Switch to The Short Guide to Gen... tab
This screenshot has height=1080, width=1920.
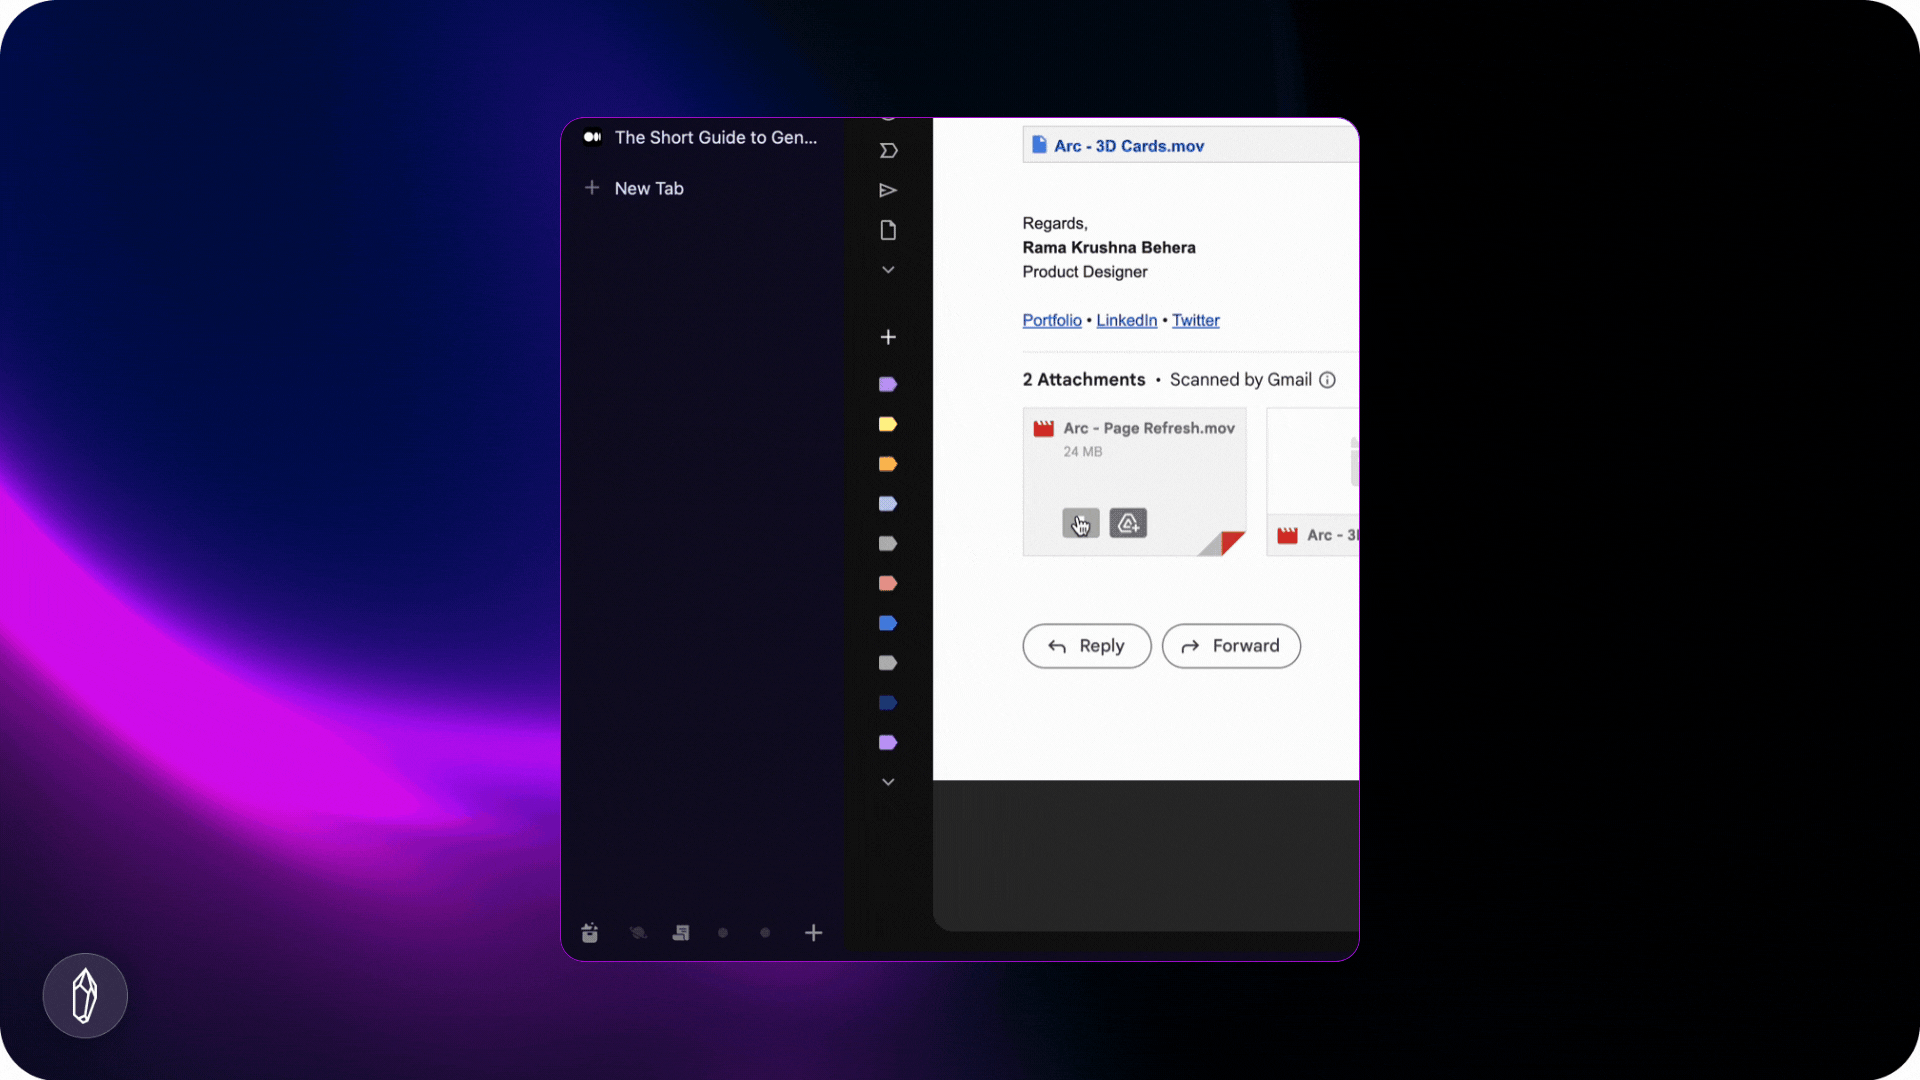[714, 137]
